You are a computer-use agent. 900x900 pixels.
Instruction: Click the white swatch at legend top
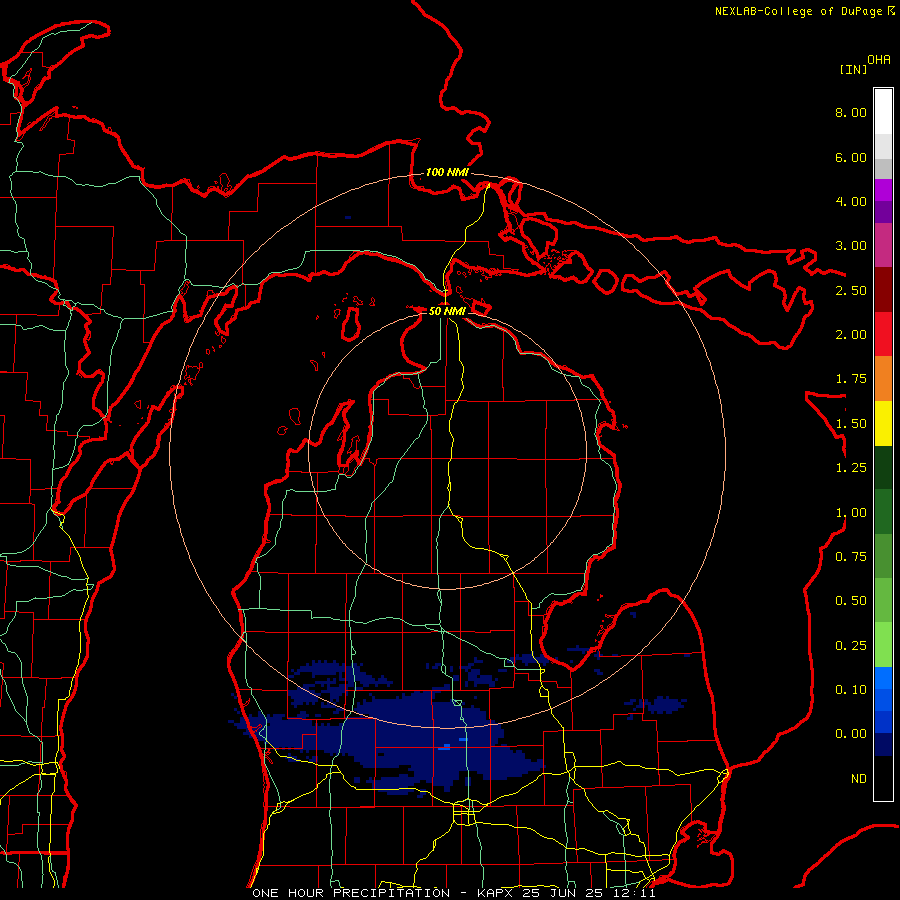[883, 111]
